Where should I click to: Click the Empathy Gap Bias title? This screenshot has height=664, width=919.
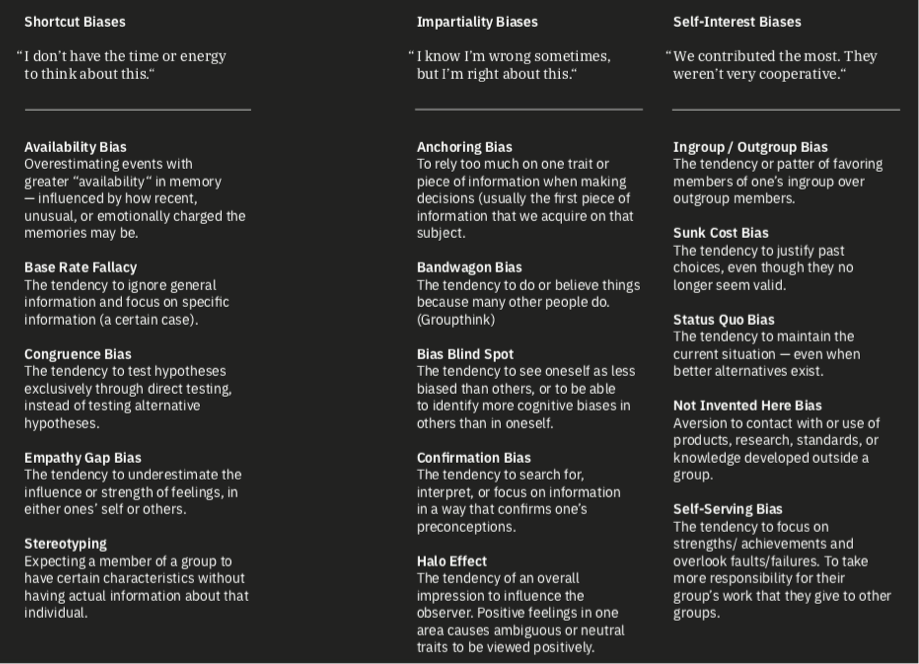pyautogui.click(x=83, y=458)
